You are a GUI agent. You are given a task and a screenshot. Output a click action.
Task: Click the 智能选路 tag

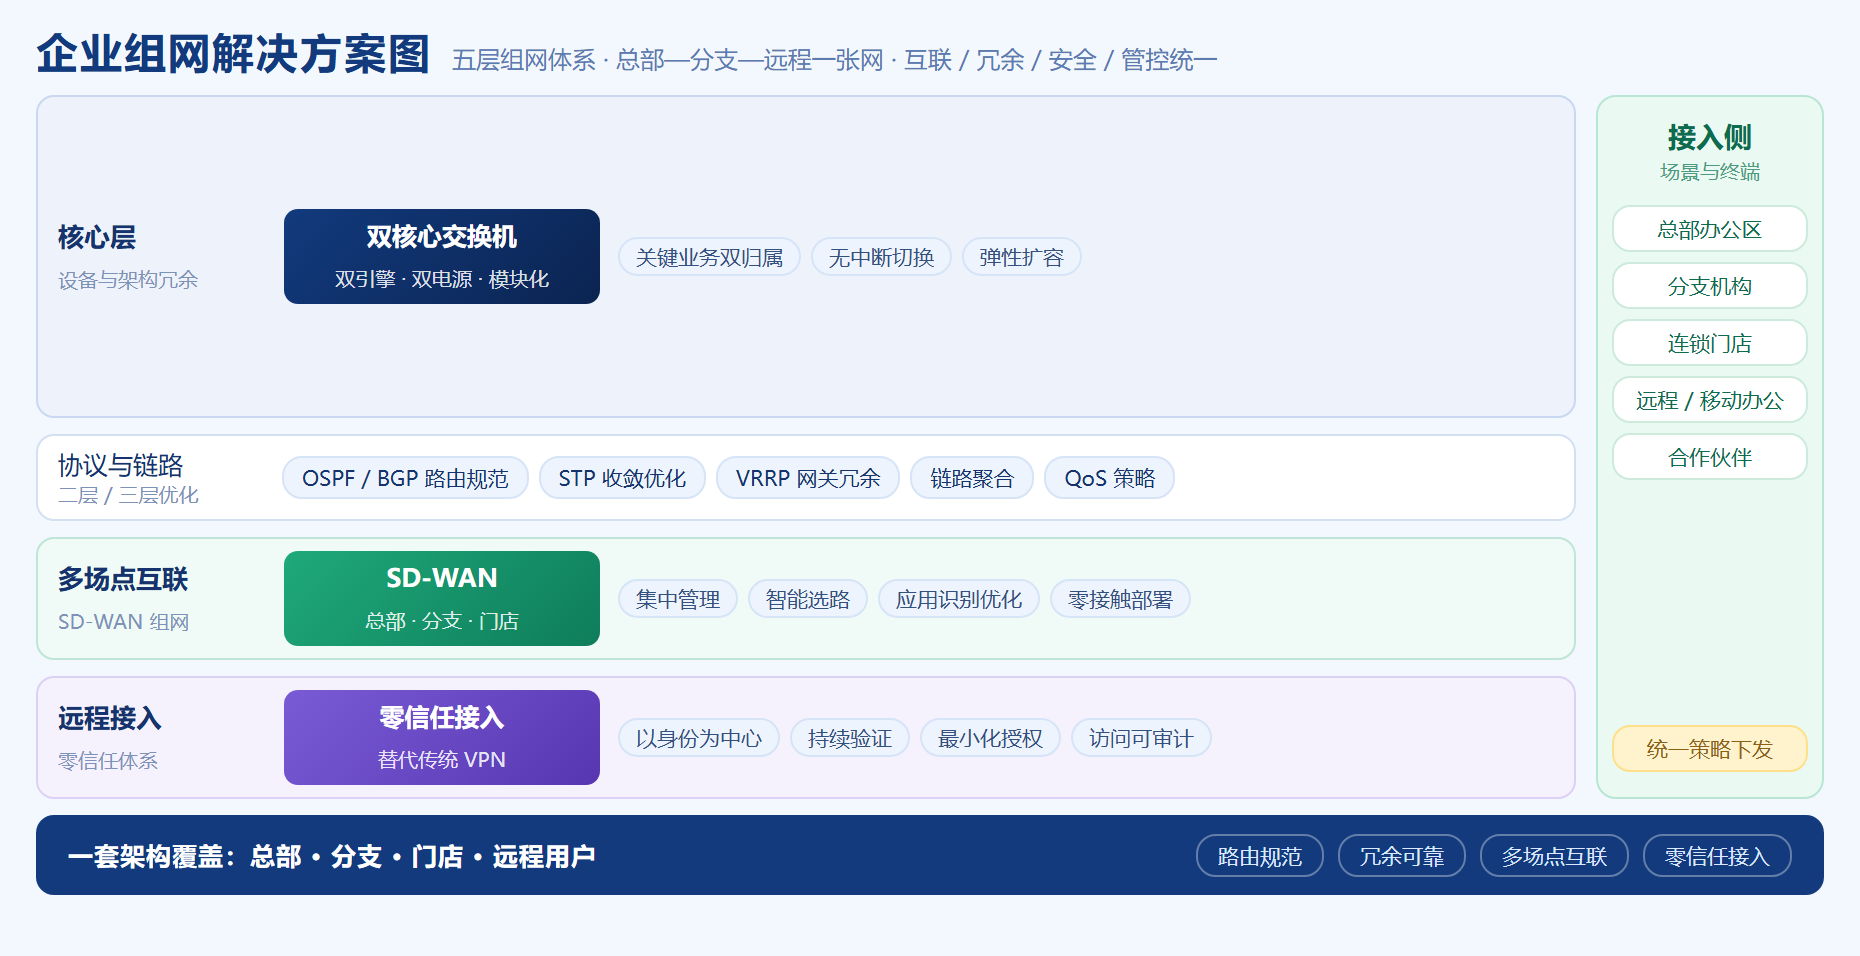tap(808, 599)
